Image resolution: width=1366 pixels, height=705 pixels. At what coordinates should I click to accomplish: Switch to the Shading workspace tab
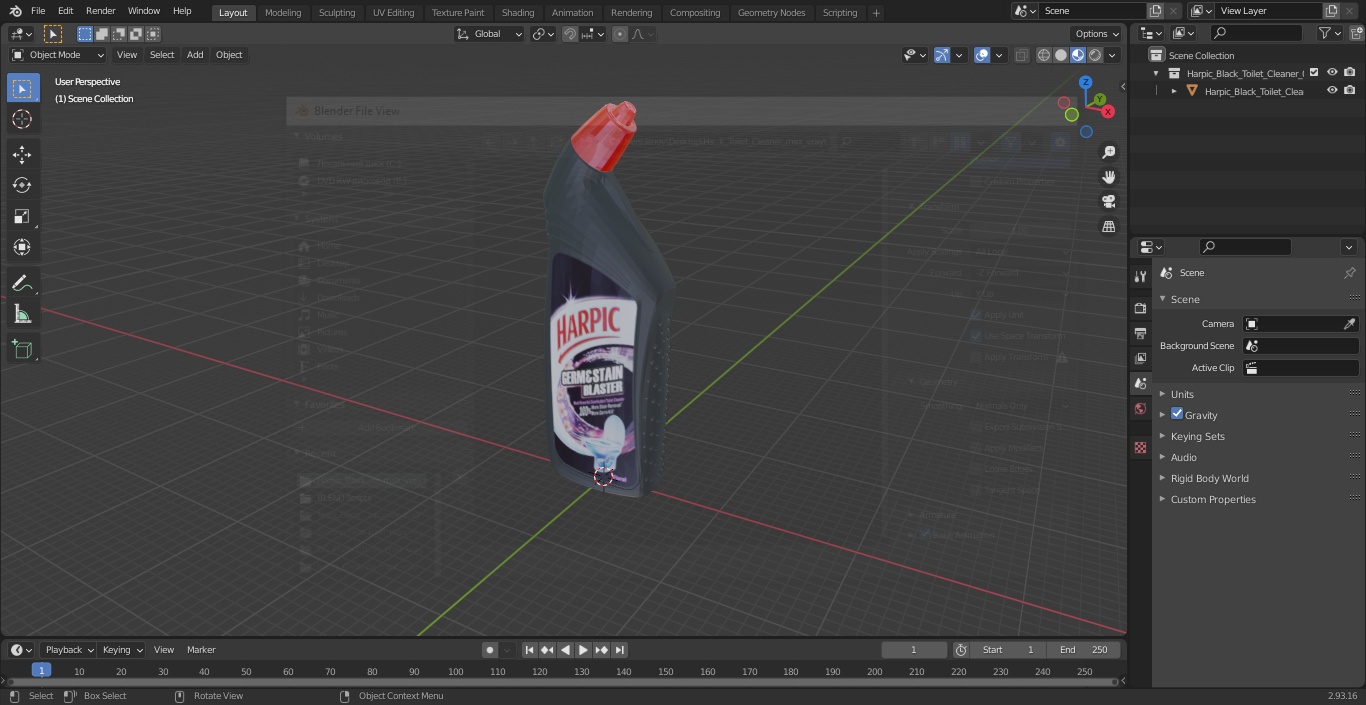pyautogui.click(x=518, y=12)
